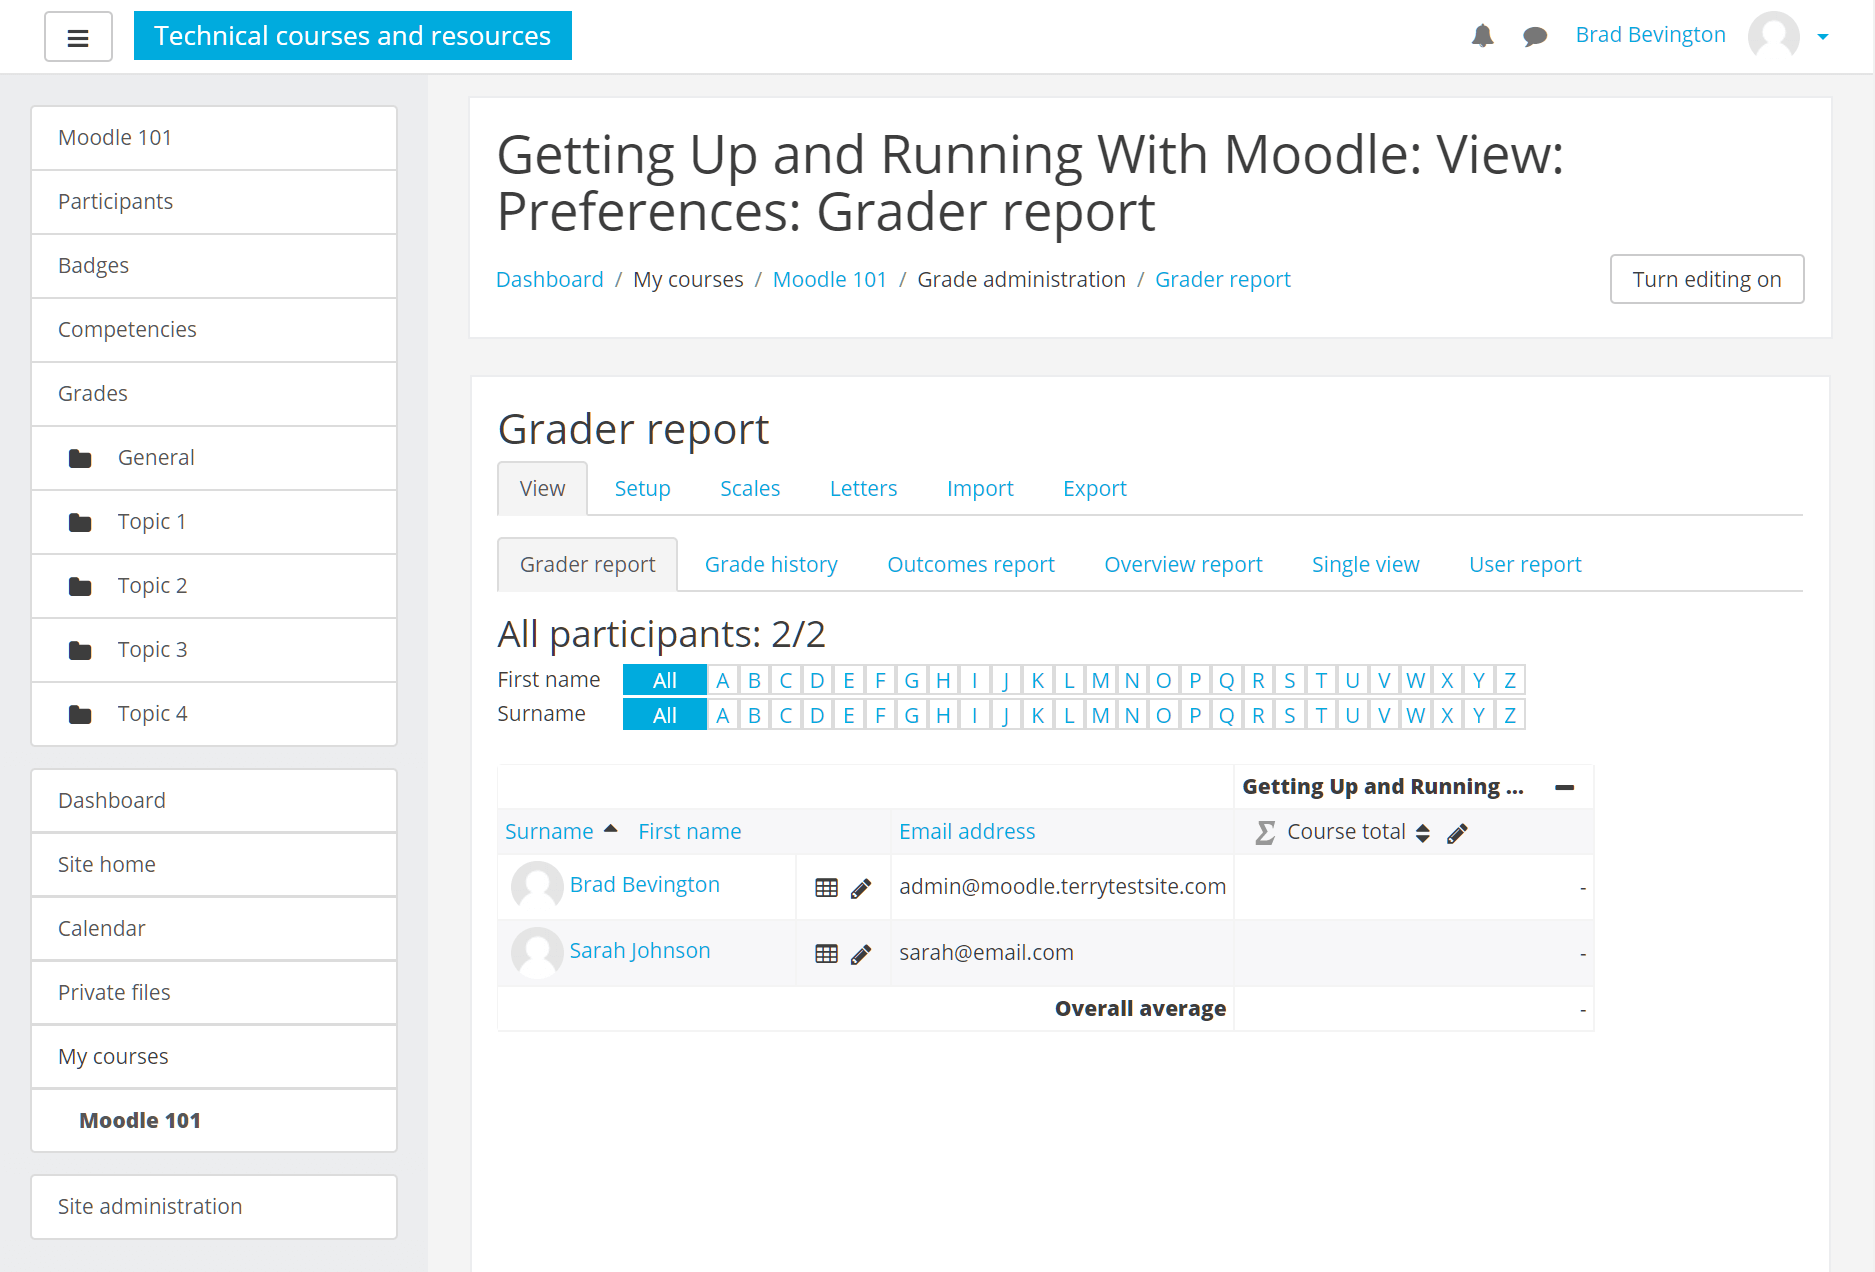Open Site home in the sidebar
Screen dimensions: 1875x1272
point(214,865)
